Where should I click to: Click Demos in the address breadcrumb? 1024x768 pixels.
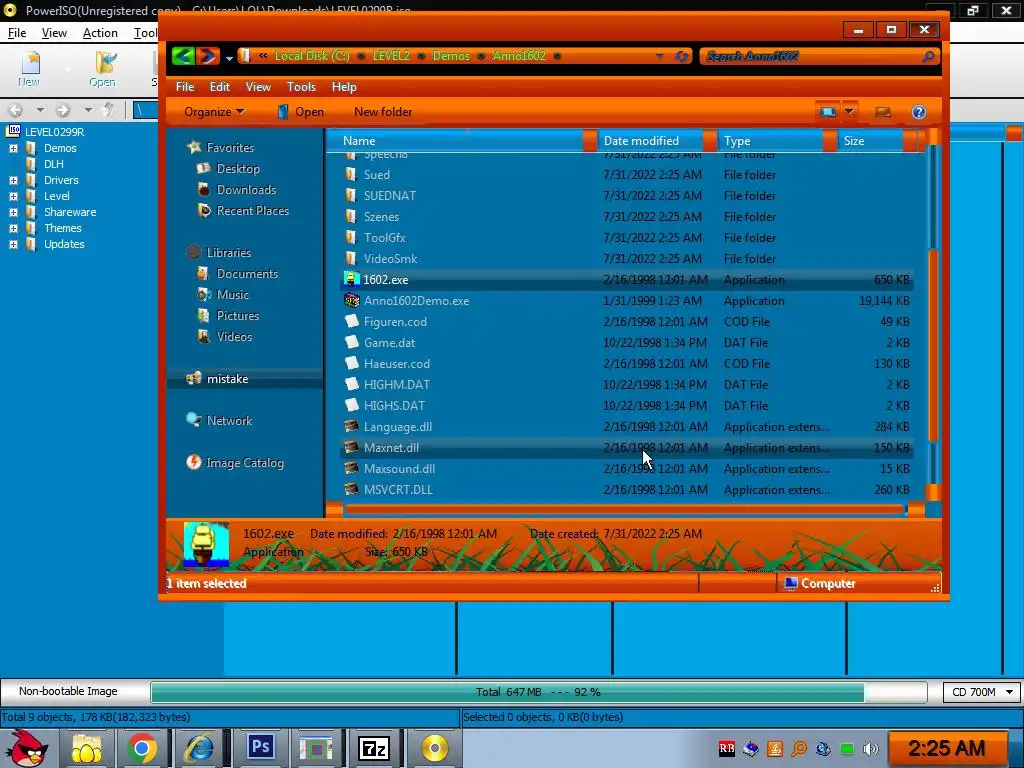451,56
